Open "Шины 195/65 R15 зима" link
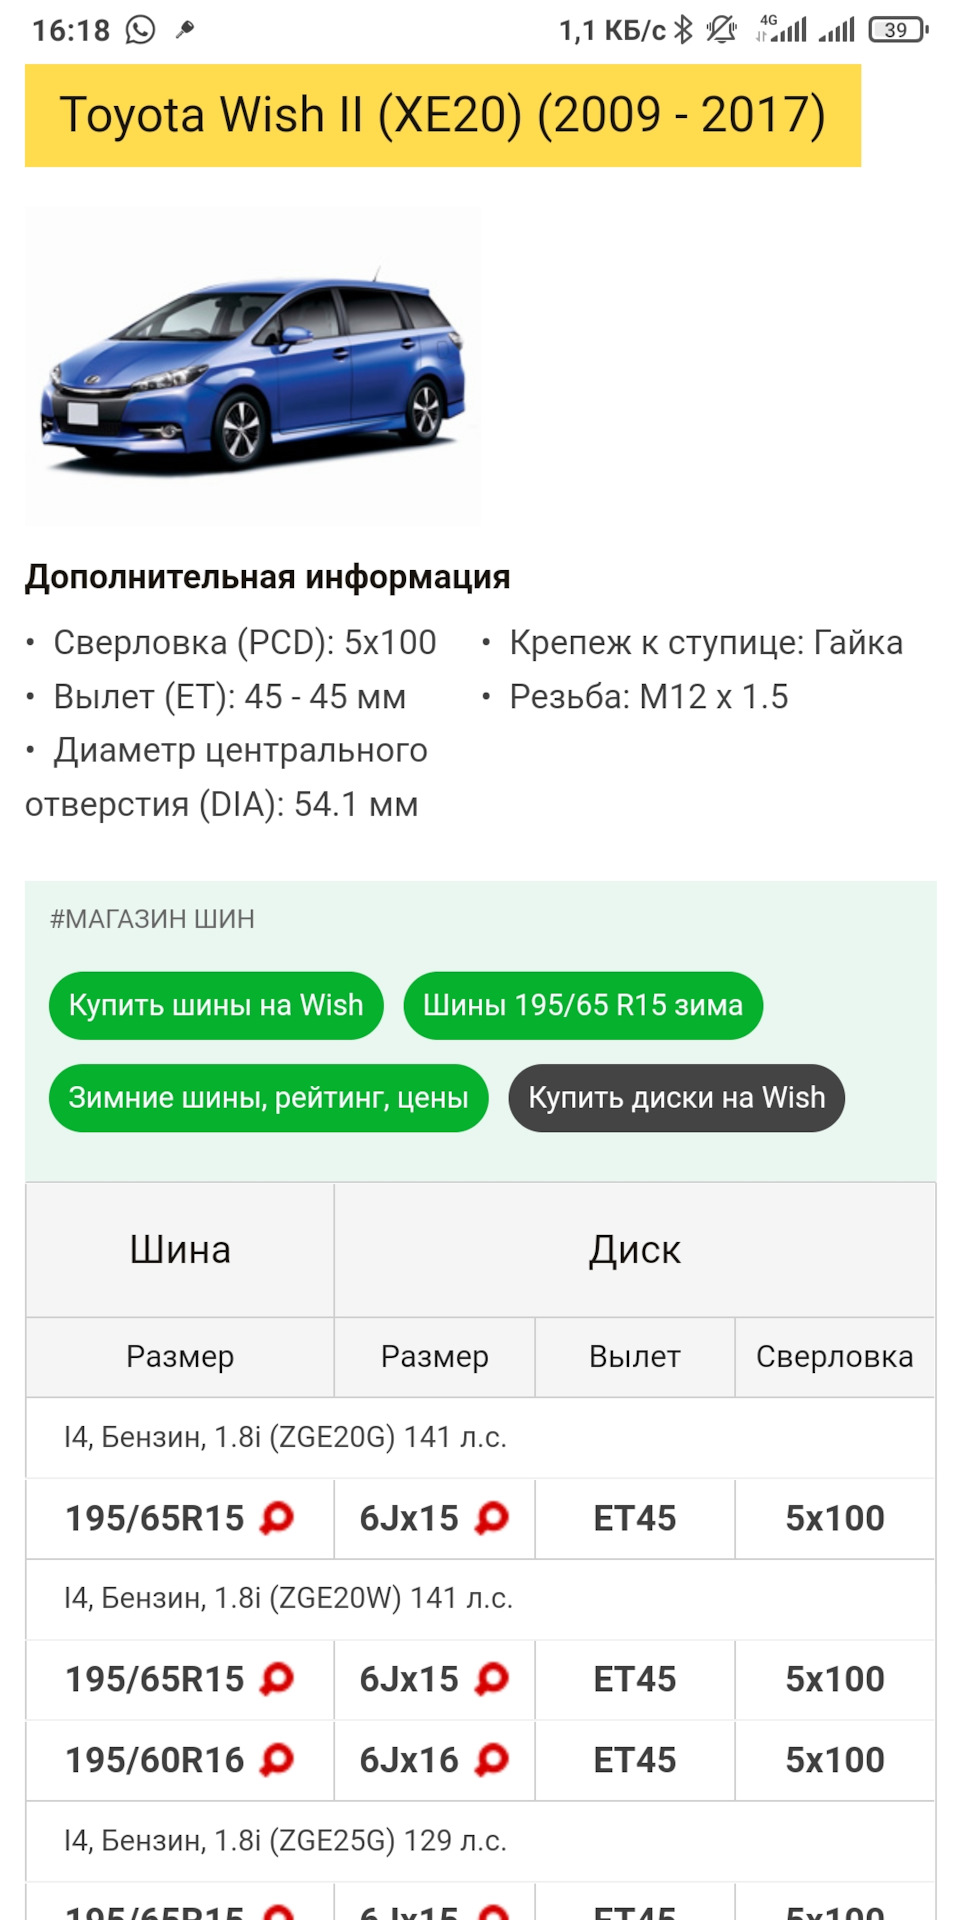 [x=583, y=1005]
